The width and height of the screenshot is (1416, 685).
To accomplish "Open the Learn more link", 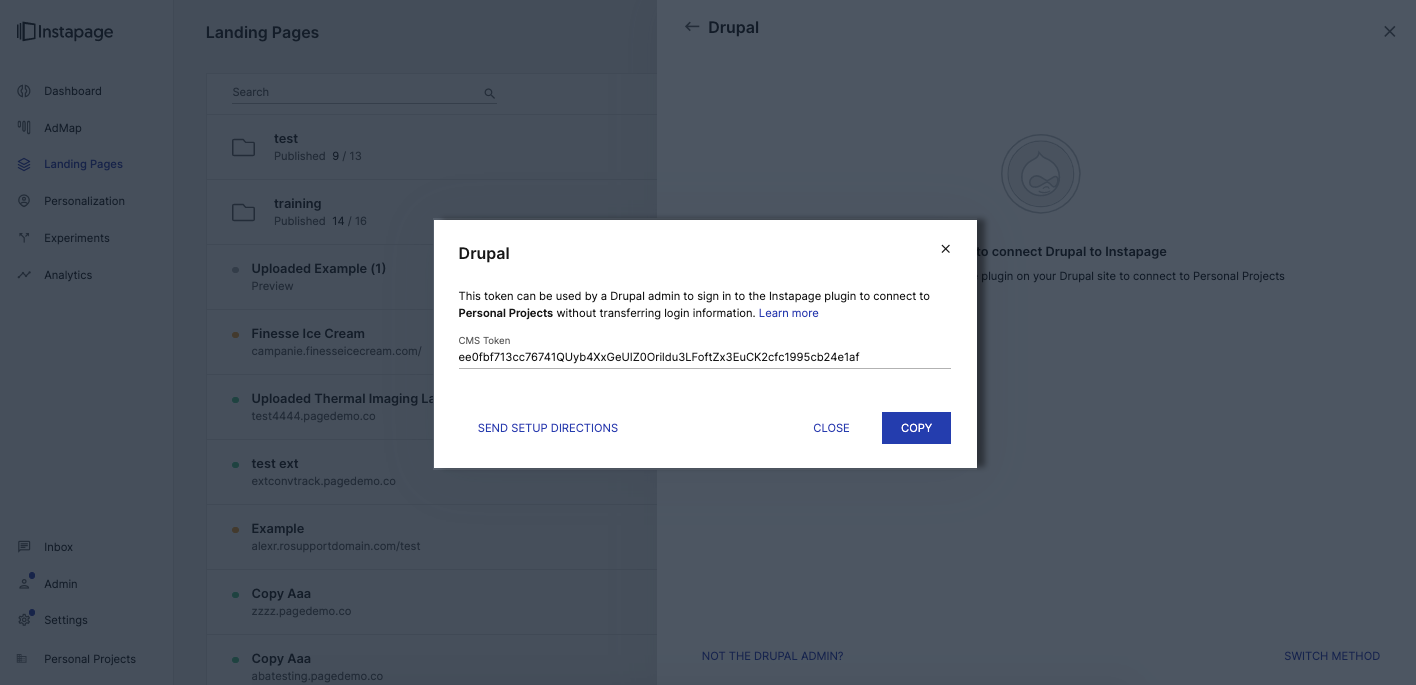I will [788, 313].
